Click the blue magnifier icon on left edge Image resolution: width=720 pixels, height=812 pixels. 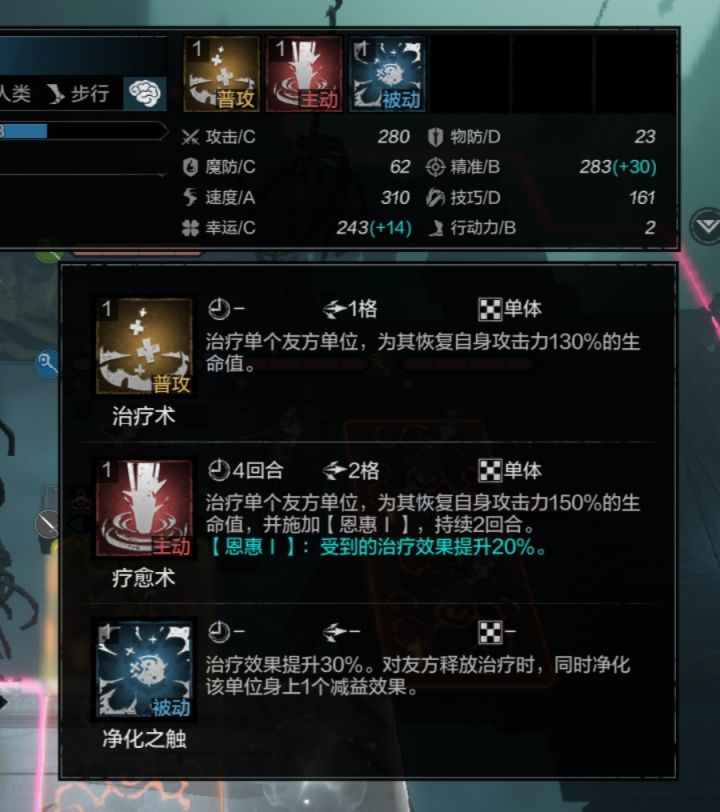pyautogui.click(x=47, y=363)
